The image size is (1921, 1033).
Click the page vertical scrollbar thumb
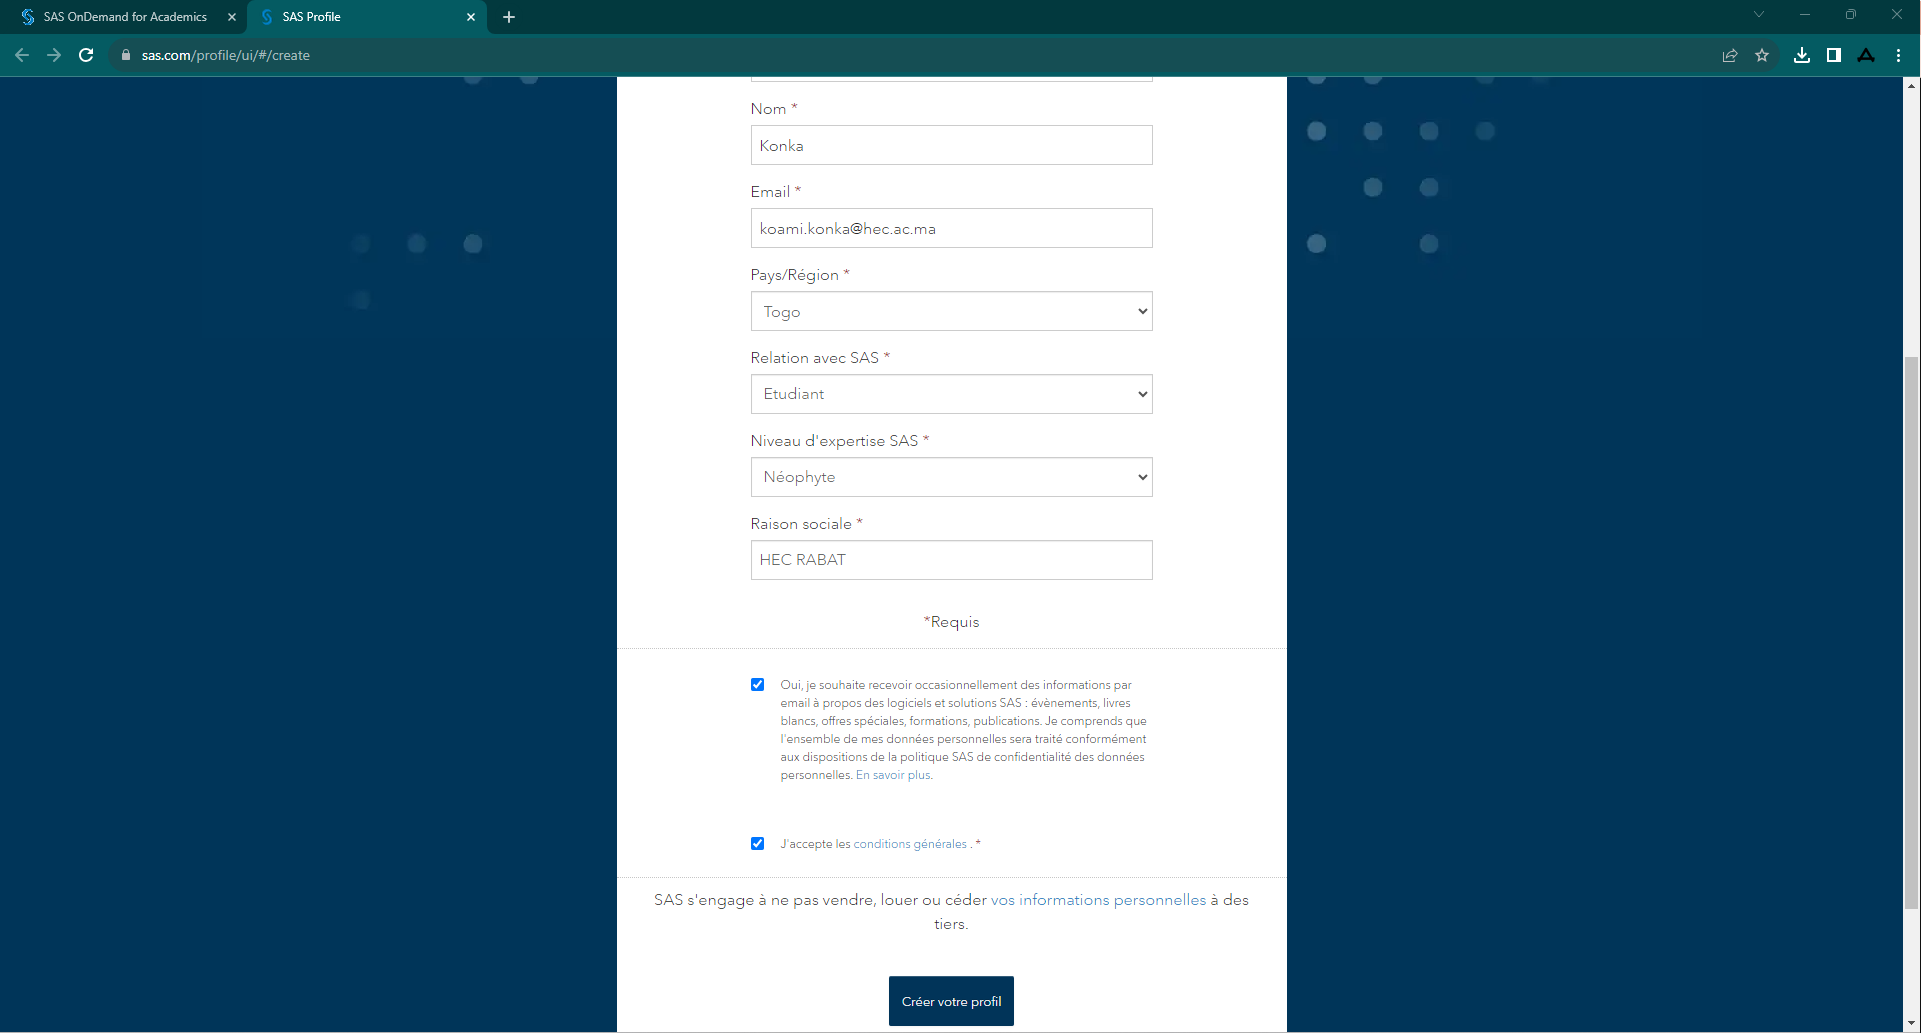click(x=1911, y=633)
